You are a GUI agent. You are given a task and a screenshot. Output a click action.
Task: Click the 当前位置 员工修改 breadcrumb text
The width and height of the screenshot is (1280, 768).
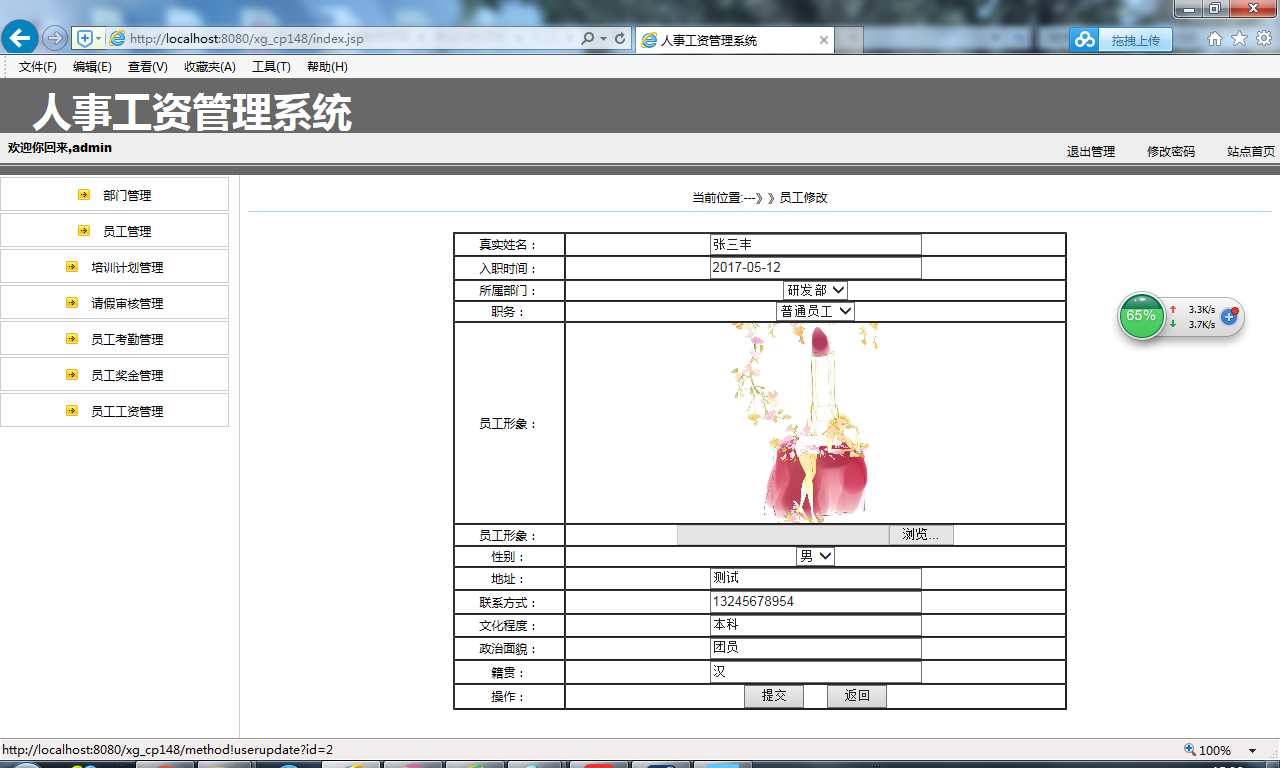coord(760,198)
